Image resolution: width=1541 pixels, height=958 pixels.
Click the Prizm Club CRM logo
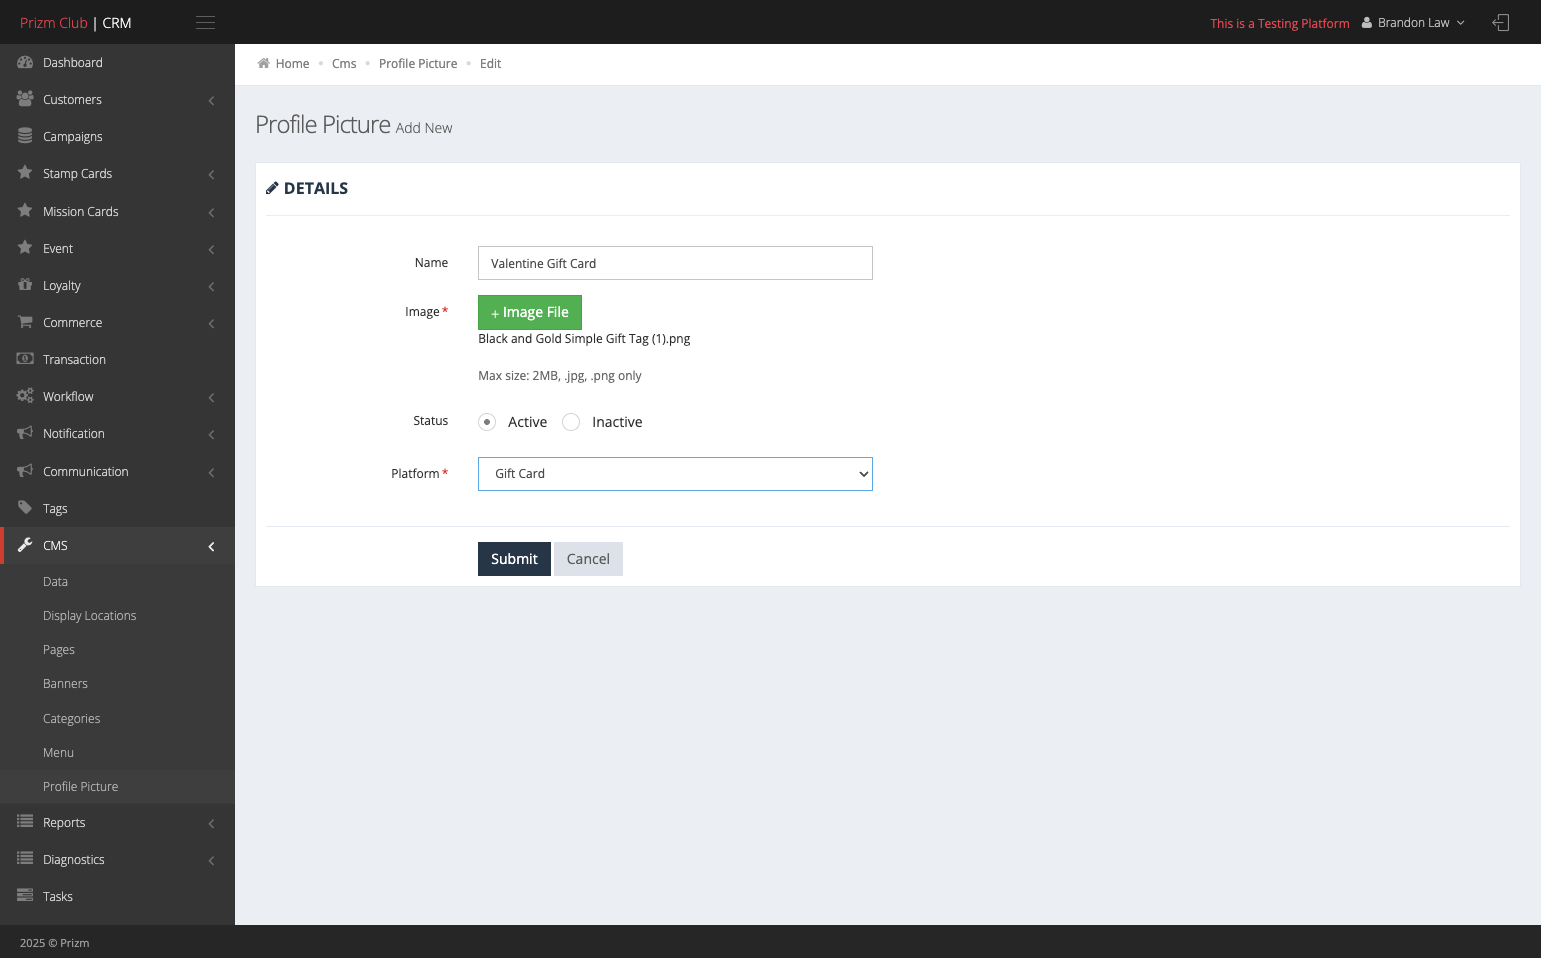[x=76, y=23]
